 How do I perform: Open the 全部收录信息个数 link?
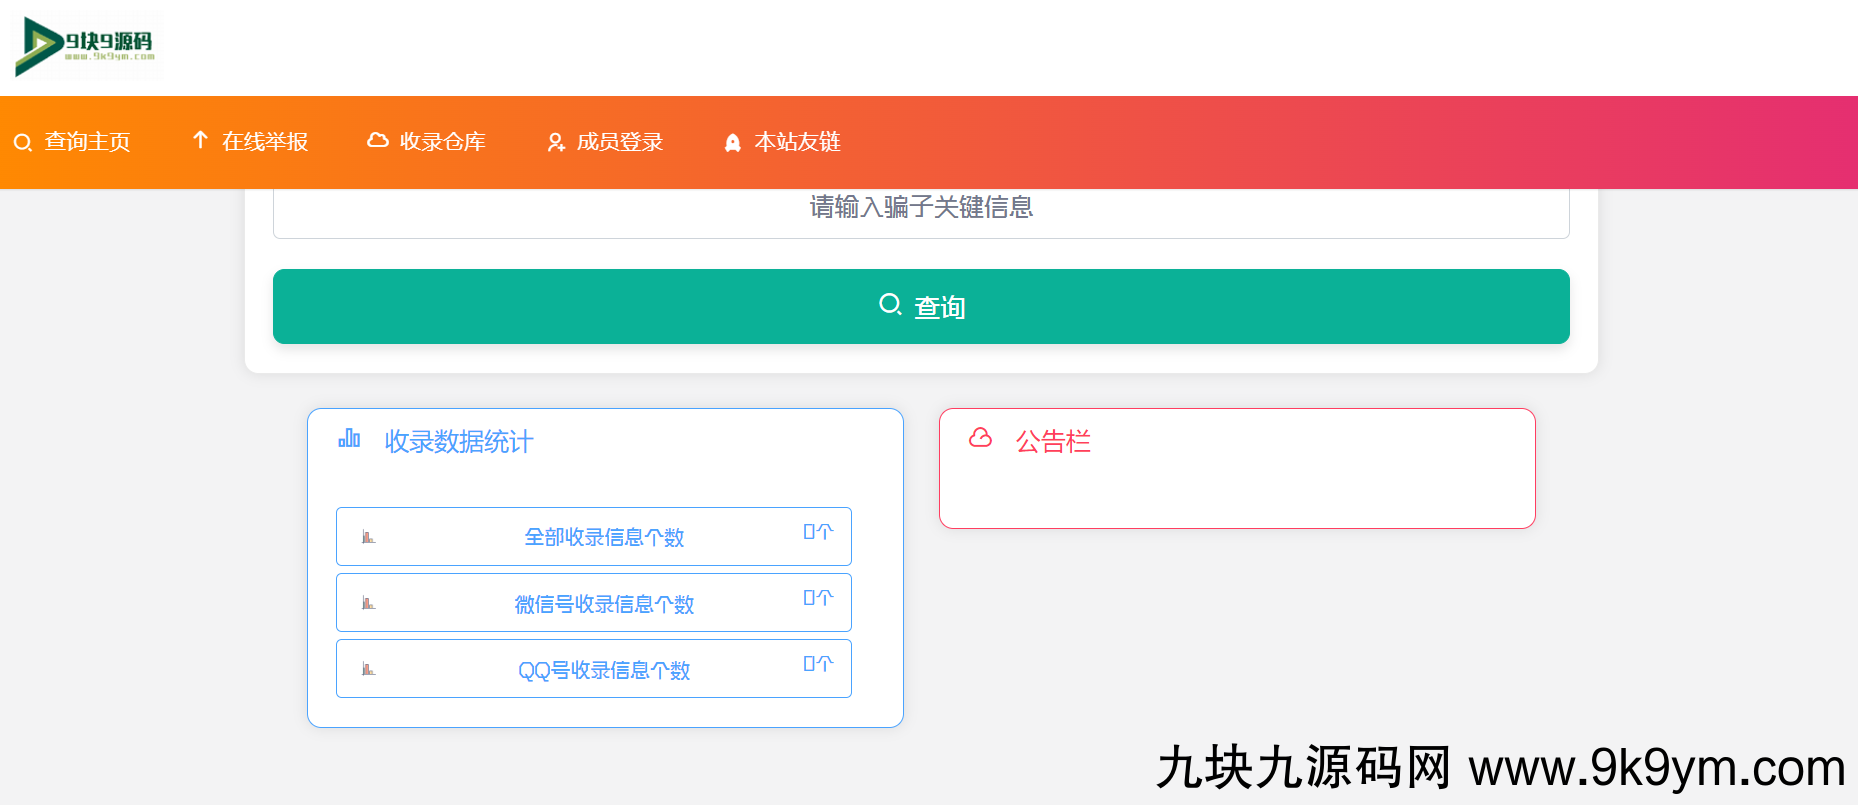[604, 538]
